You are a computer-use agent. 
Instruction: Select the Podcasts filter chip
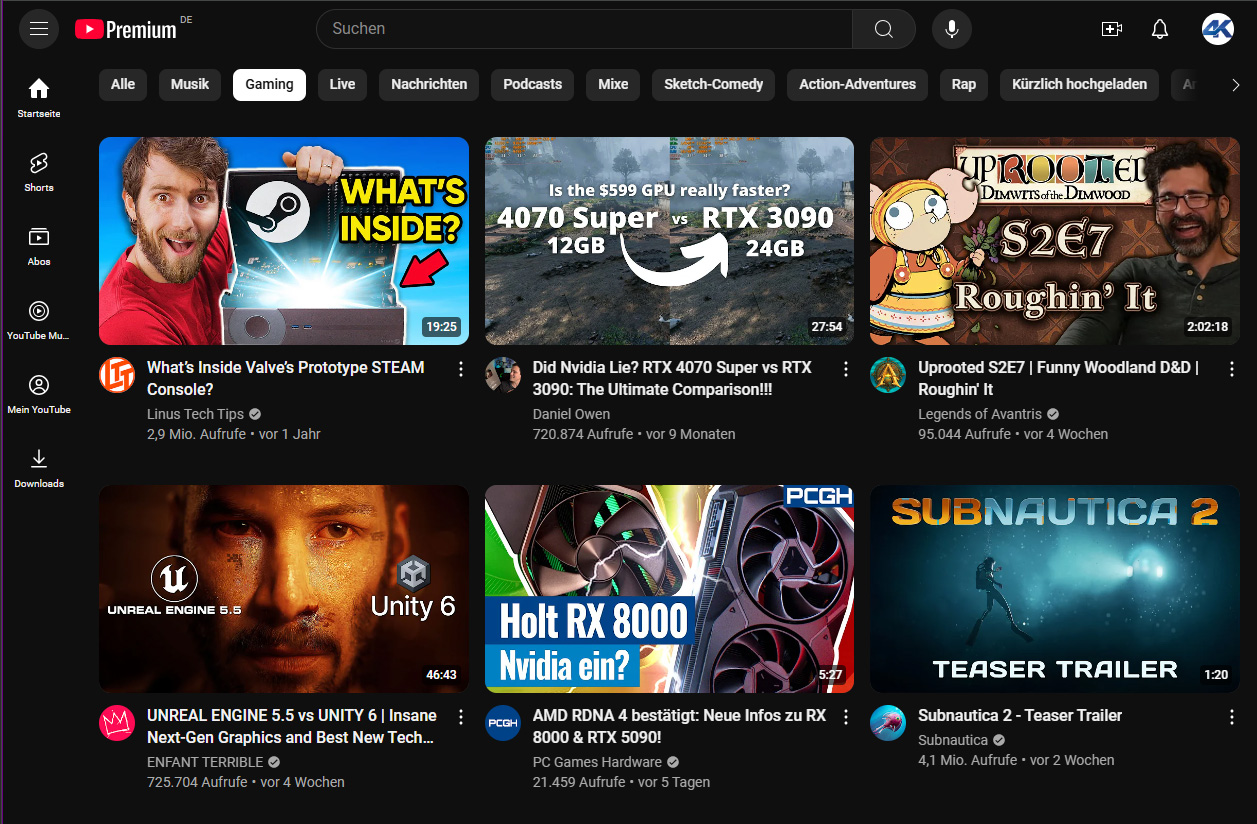(x=532, y=85)
